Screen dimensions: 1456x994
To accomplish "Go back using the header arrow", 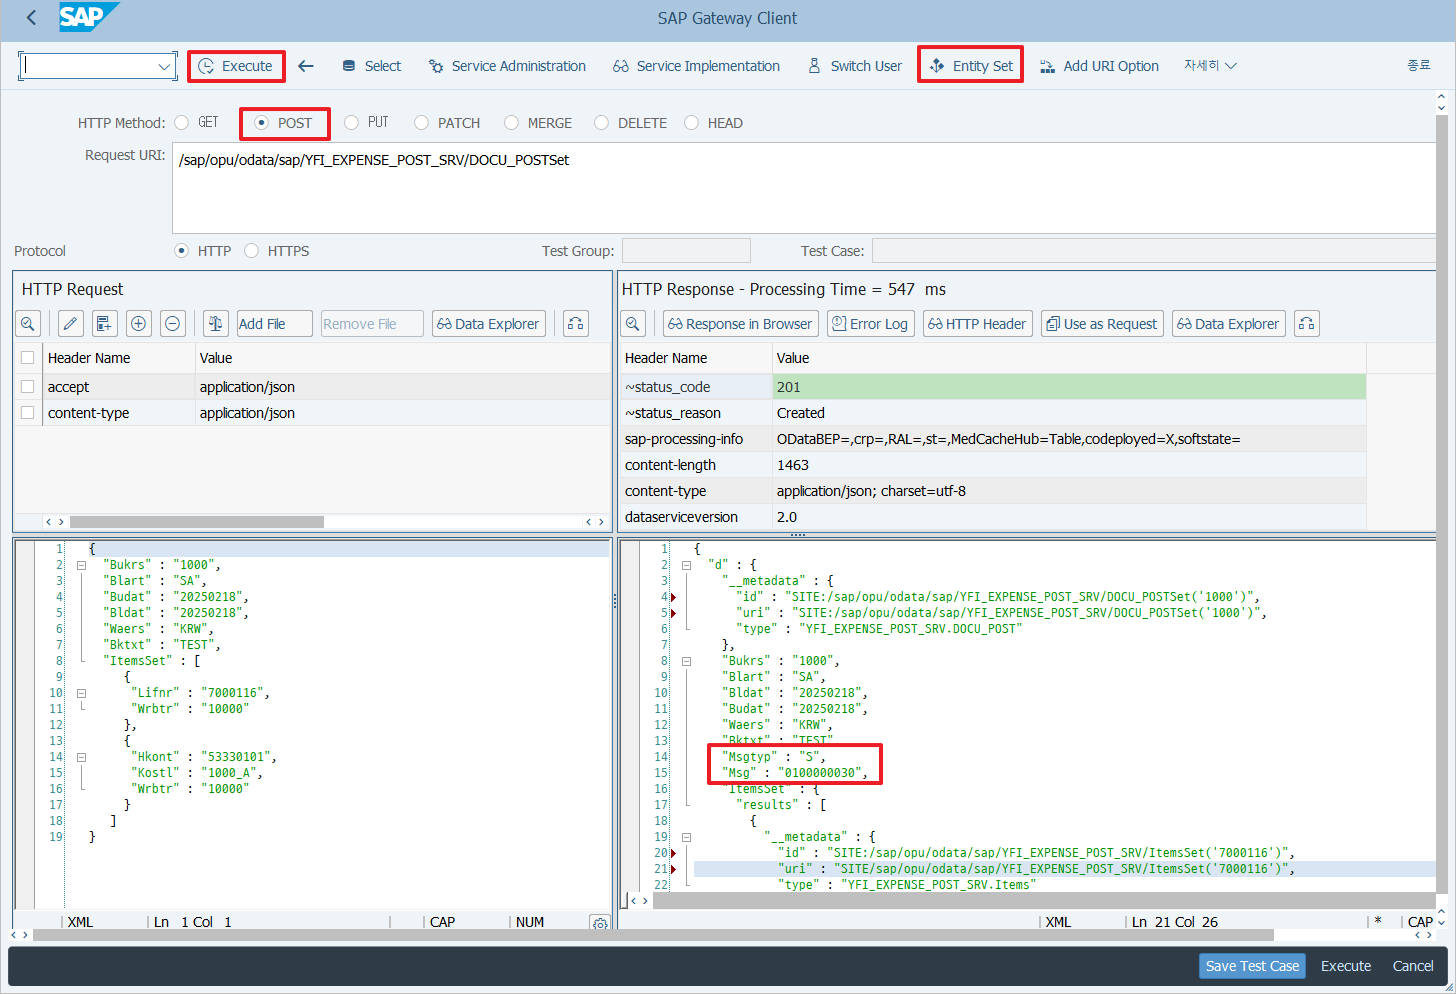I will click(32, 18).
